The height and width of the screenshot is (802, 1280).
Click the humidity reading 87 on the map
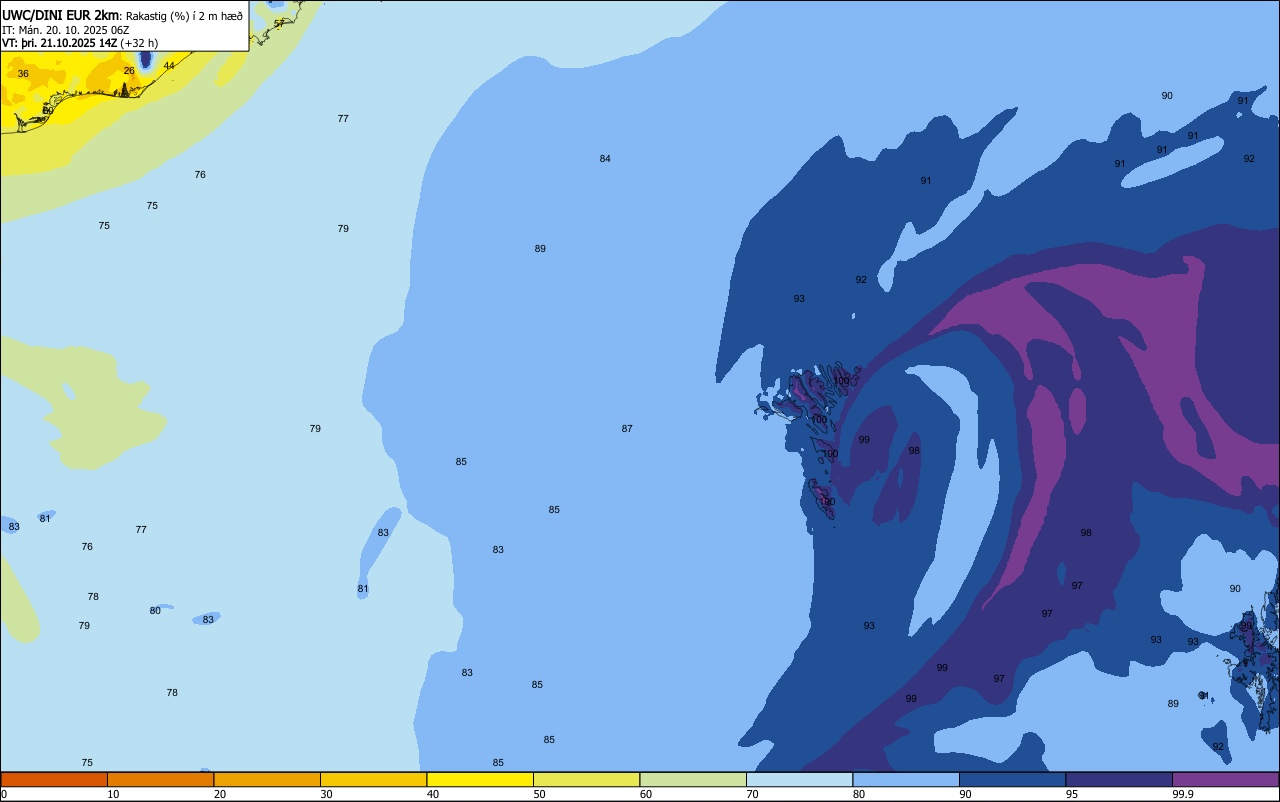click(x=627, y=429)
